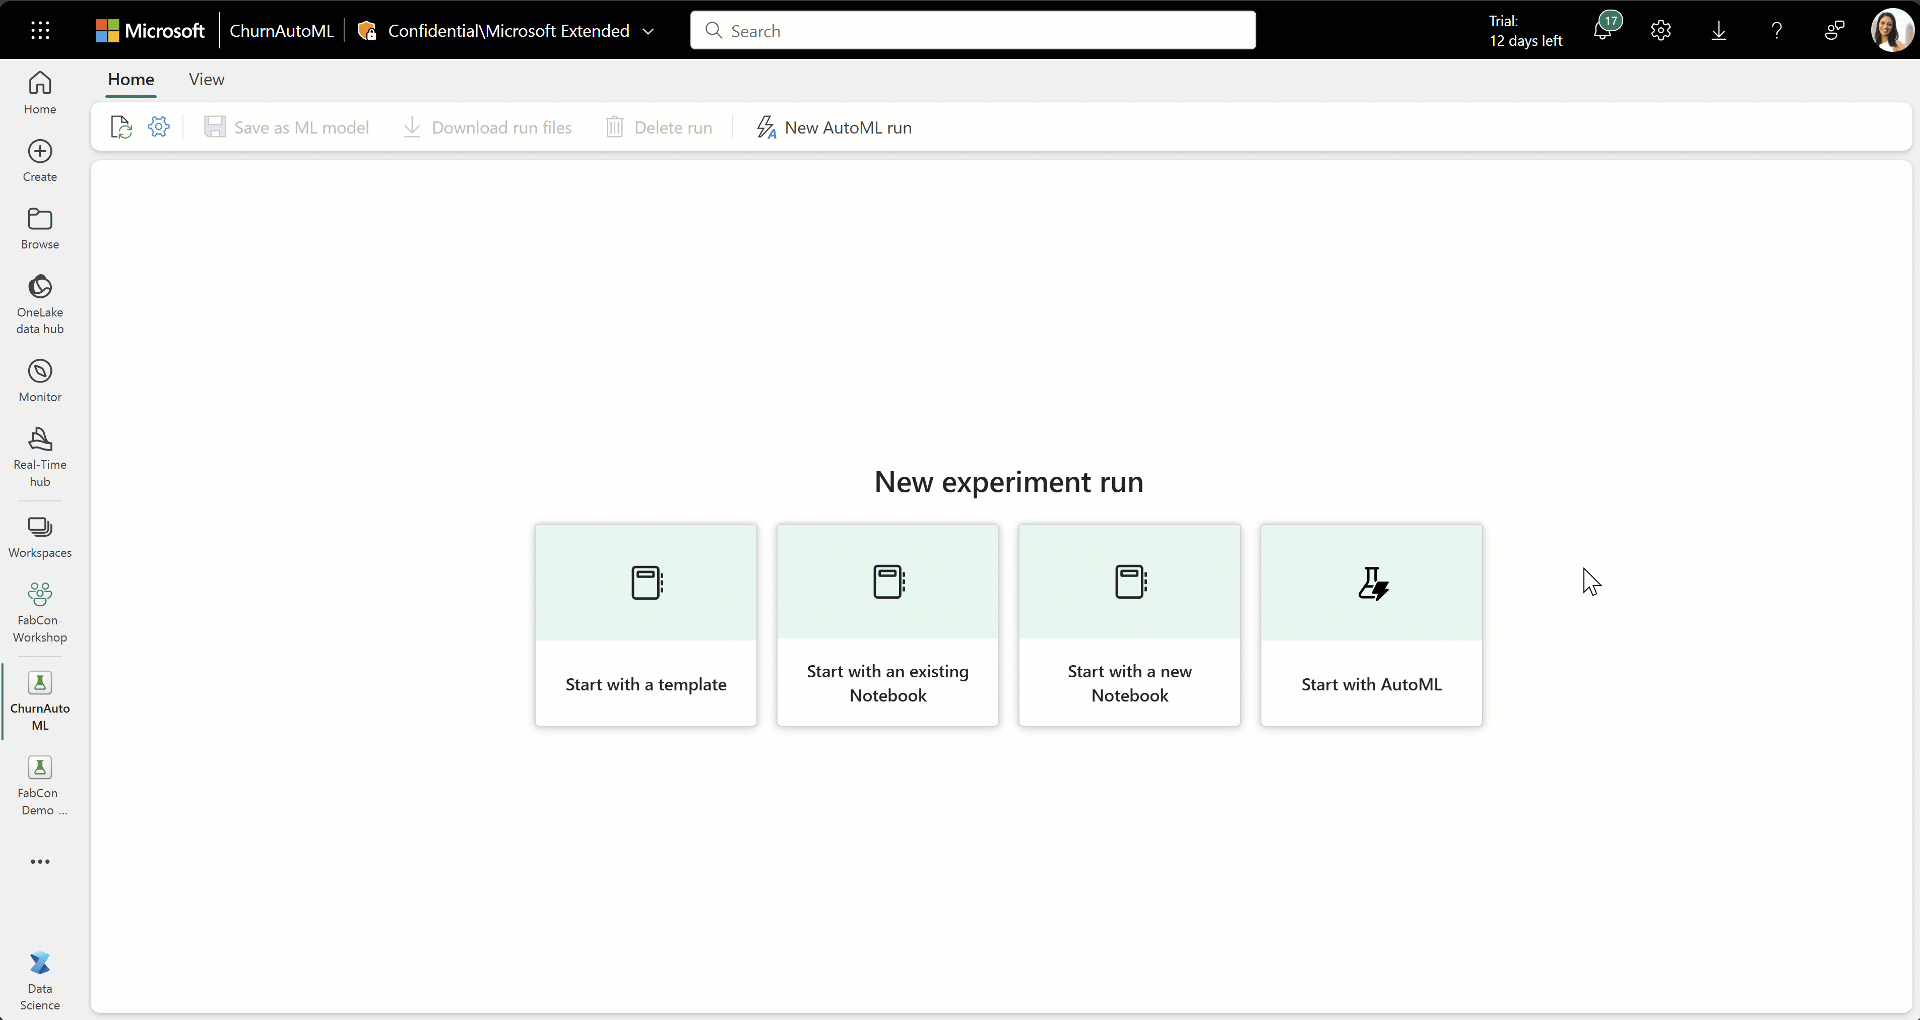The height and width of the screenshot is (1020, 1920).
Task: Open the Help question mark menu
Action: [x=1776, y=30]
